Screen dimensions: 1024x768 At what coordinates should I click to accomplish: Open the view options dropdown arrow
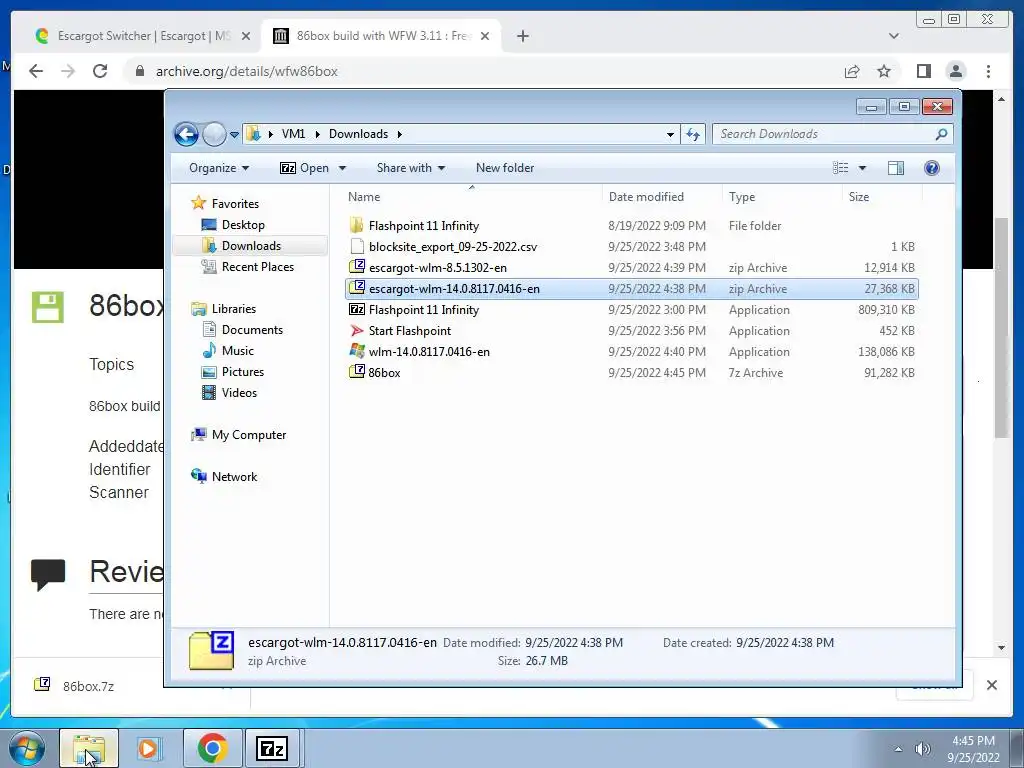click(x=862, y=168)
